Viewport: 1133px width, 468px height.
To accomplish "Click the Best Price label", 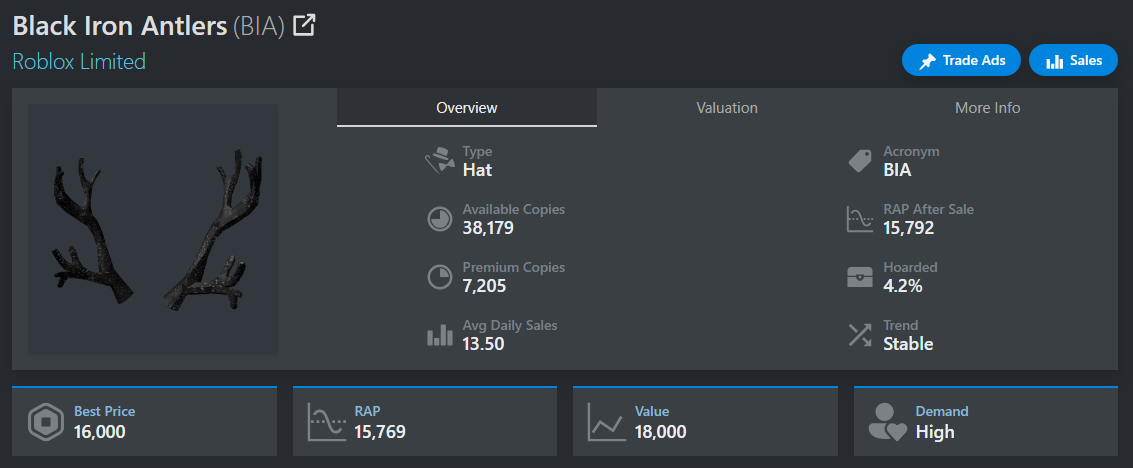I will click(105, 412).
